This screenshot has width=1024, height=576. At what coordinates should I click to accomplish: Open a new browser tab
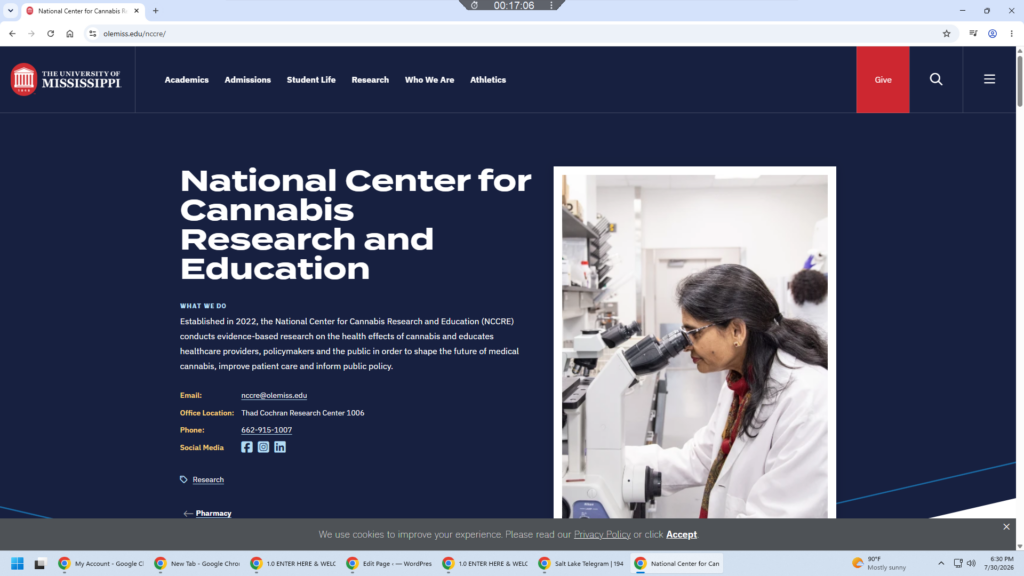[155, 11]
